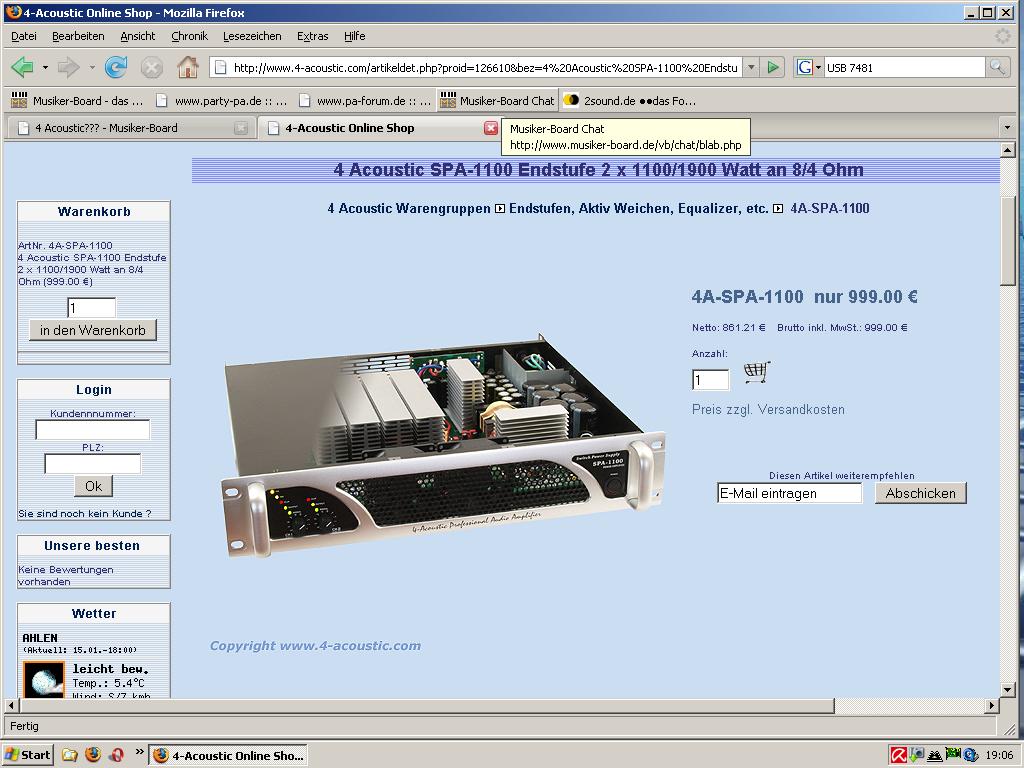The width and height of the screenshot is (1024, 768).
Task: Expand the quick launch overflow chevron
Action: click(139, 752)
